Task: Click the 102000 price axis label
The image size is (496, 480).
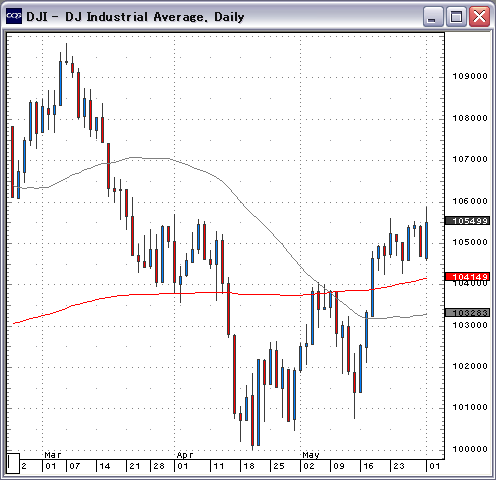Action: [470, 366]
